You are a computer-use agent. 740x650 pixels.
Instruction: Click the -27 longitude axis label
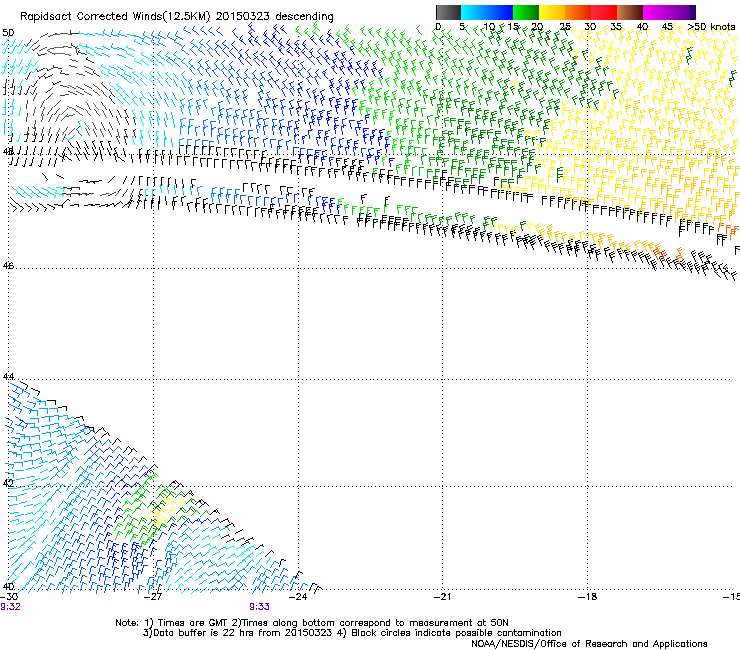tap(153, 597)
